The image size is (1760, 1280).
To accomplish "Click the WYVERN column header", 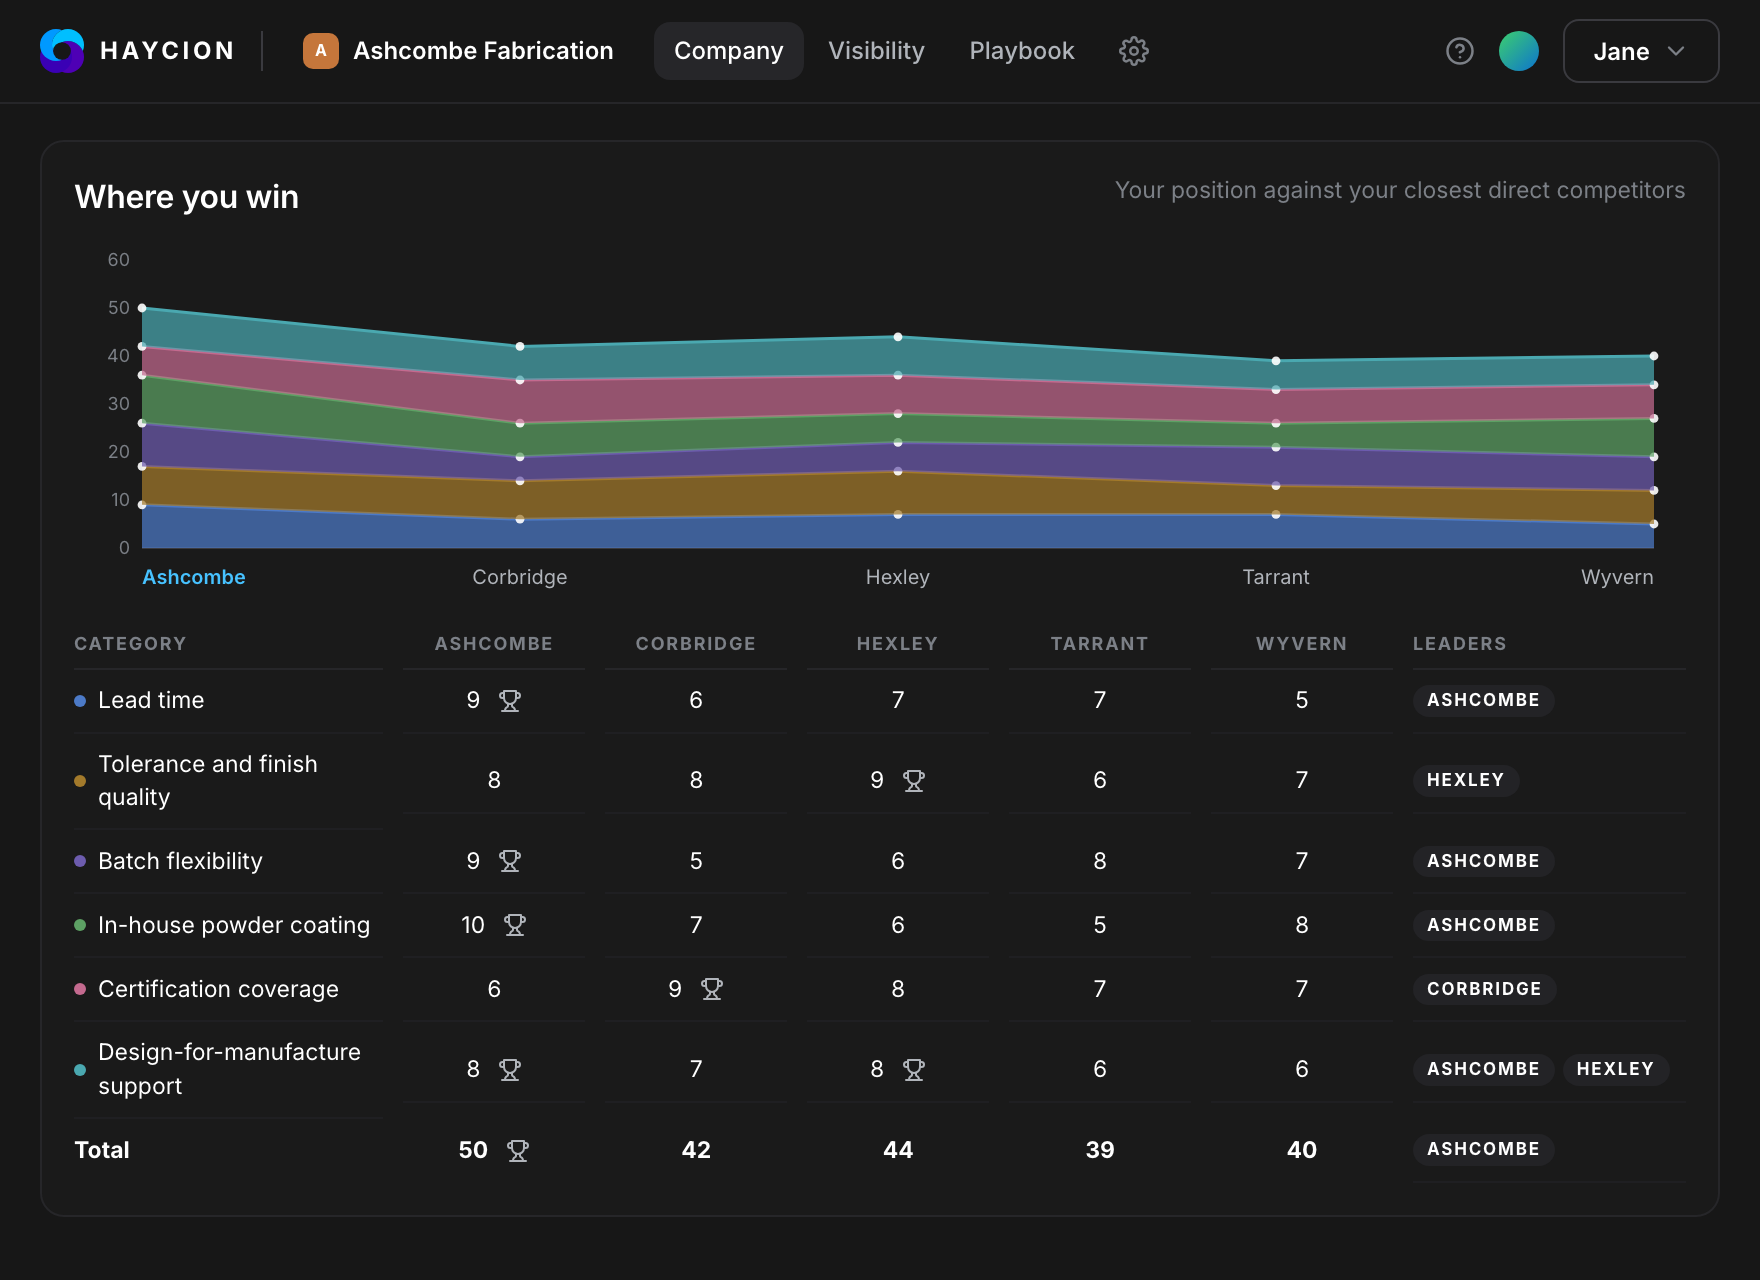I will pos(1301,644).
